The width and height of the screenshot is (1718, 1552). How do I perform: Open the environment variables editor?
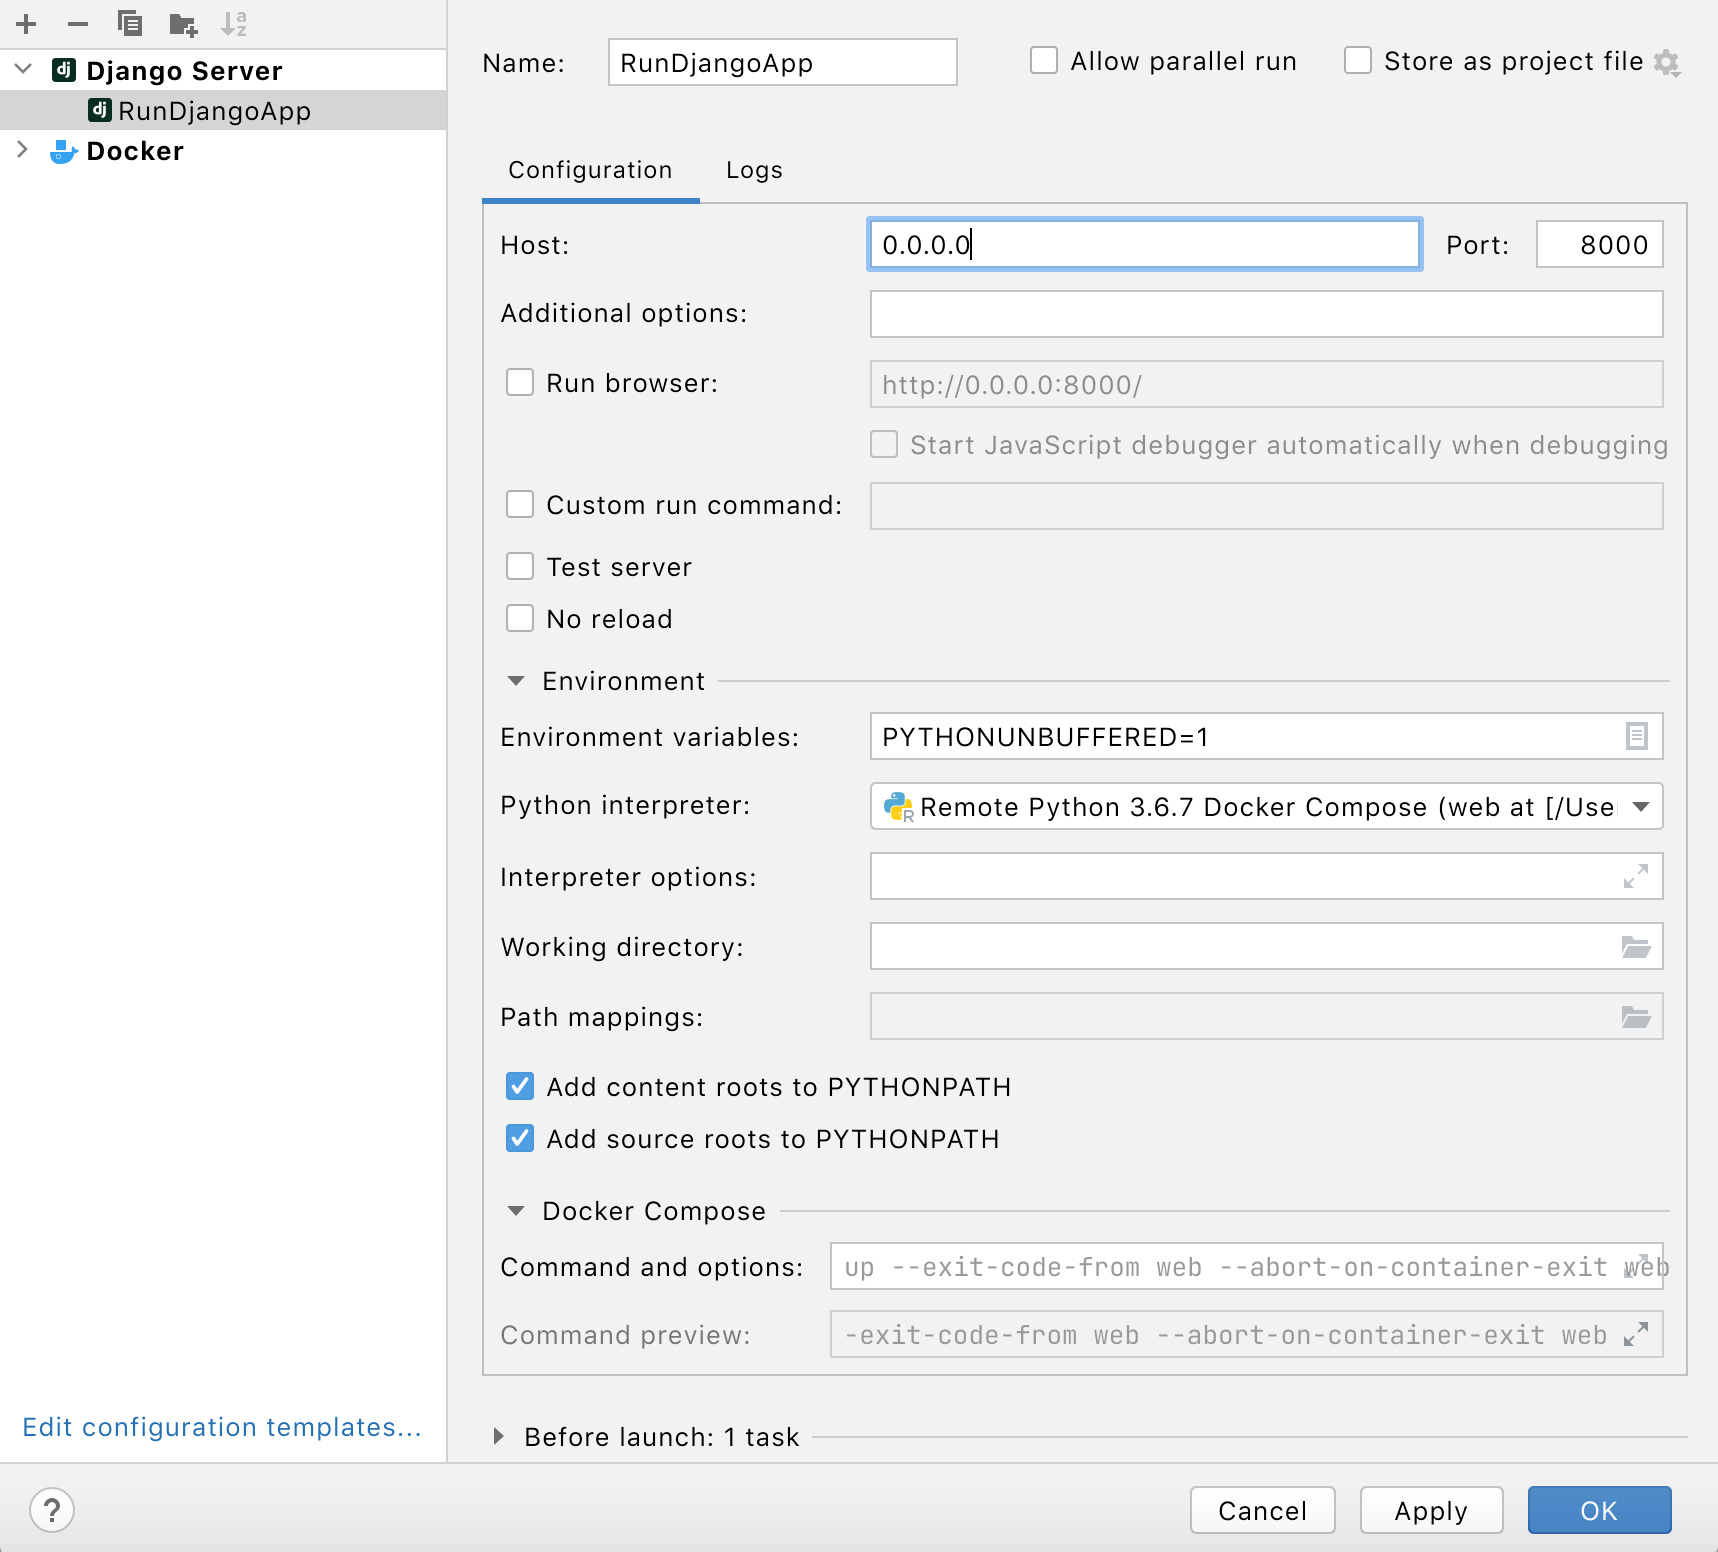1635,737
